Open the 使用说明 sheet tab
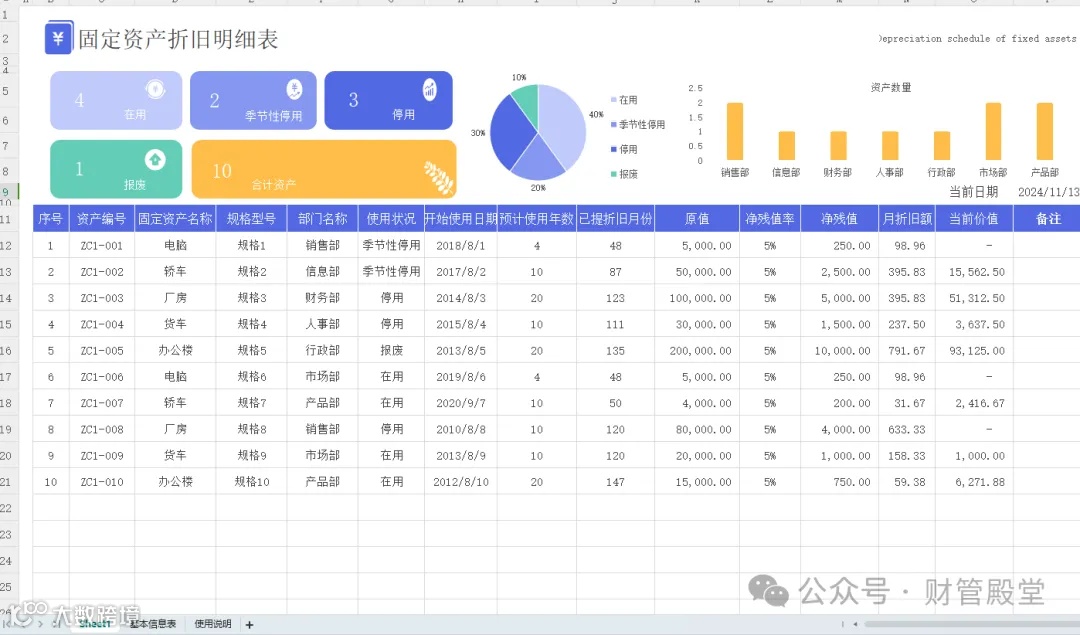This screenshot has width=1080, height=635. [213, 624]
